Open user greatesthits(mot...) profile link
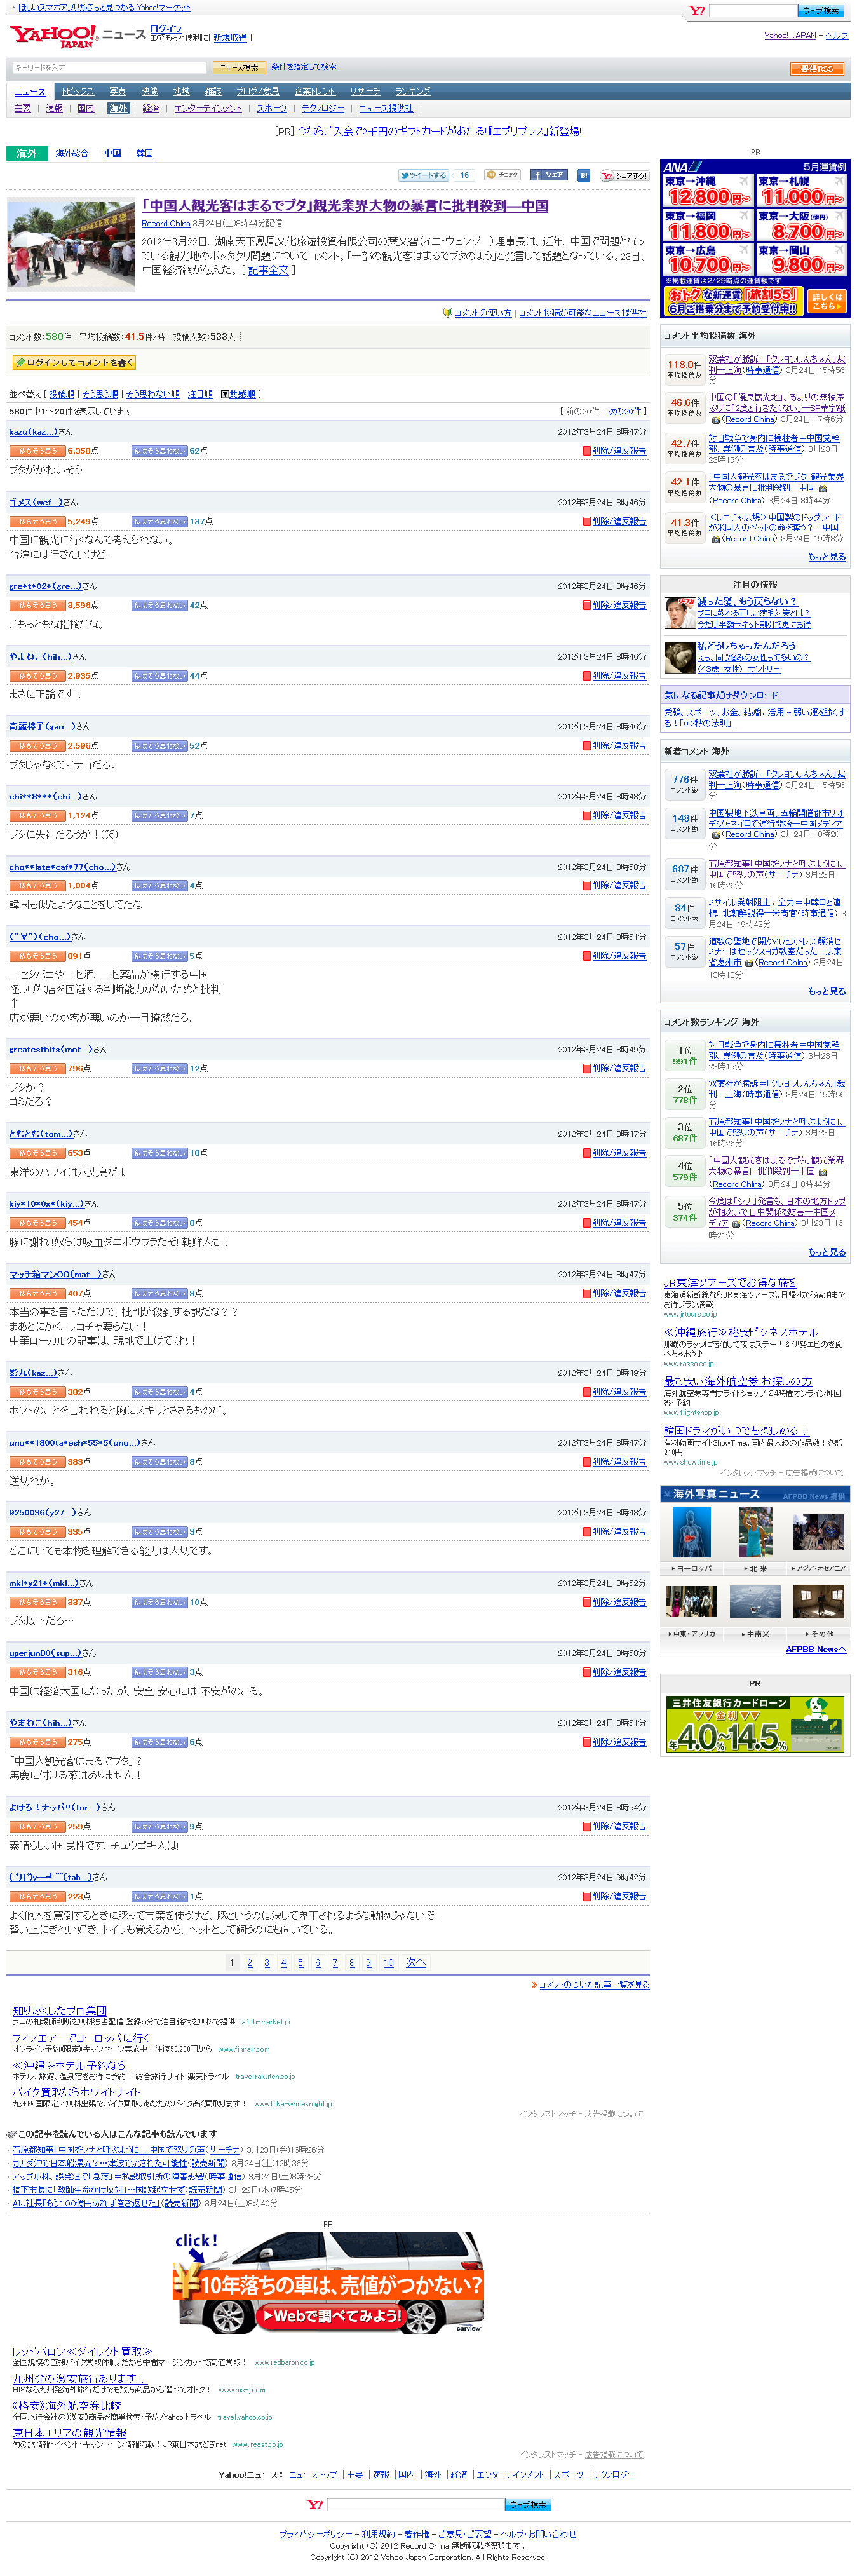This screenshot has width=857, height=2576. click(51, 1049)
